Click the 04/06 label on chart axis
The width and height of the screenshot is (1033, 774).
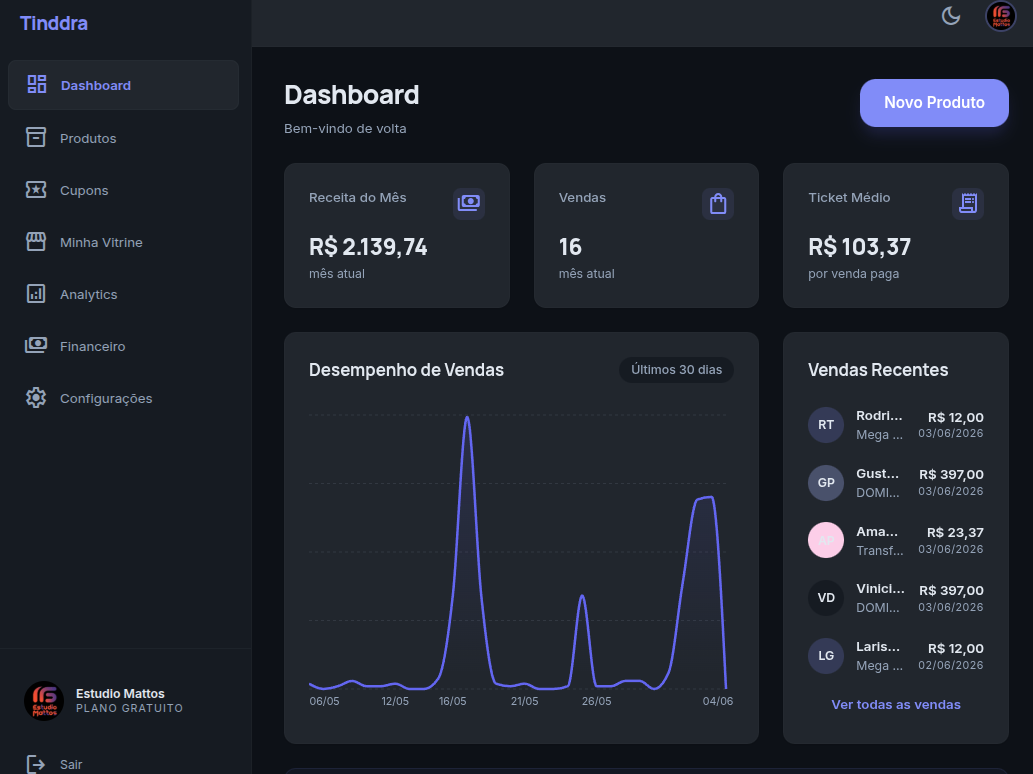[717, 701]
